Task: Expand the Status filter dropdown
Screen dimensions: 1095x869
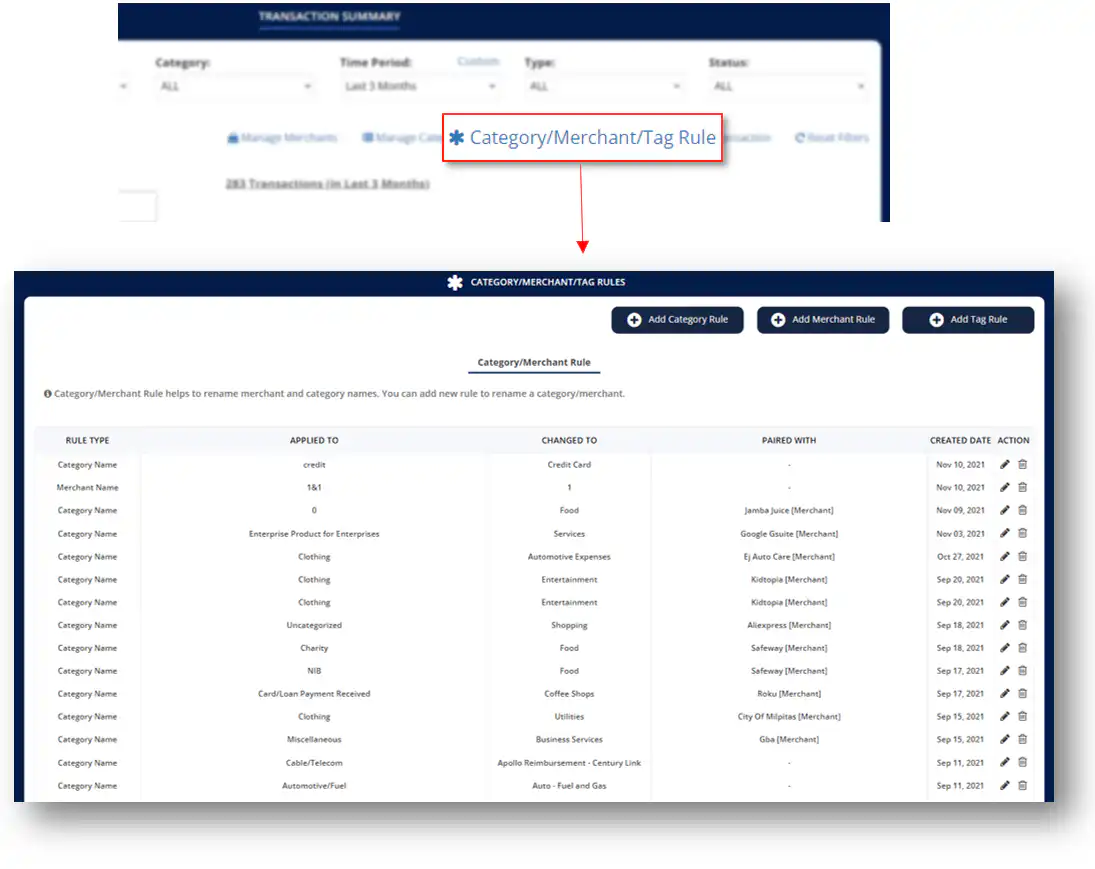Action: [x=788, y=87]
